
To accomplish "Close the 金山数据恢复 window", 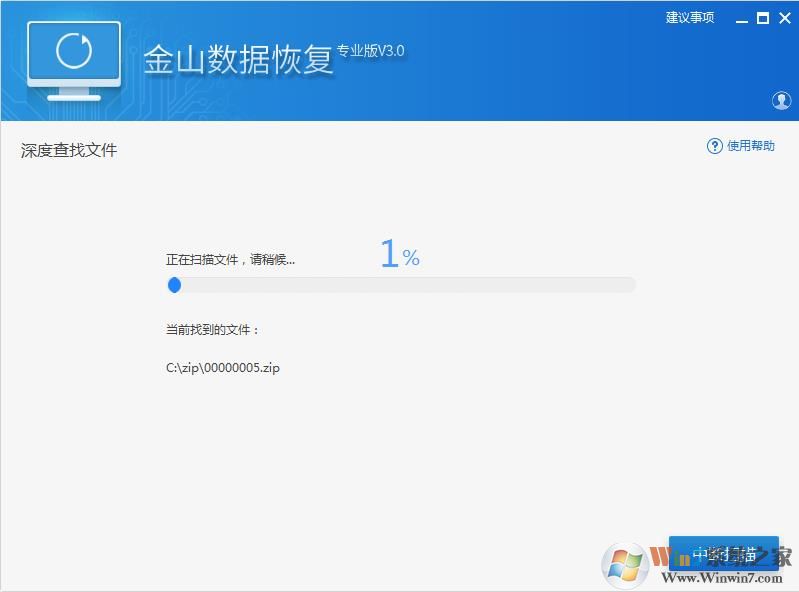I will tap(785, 18).
